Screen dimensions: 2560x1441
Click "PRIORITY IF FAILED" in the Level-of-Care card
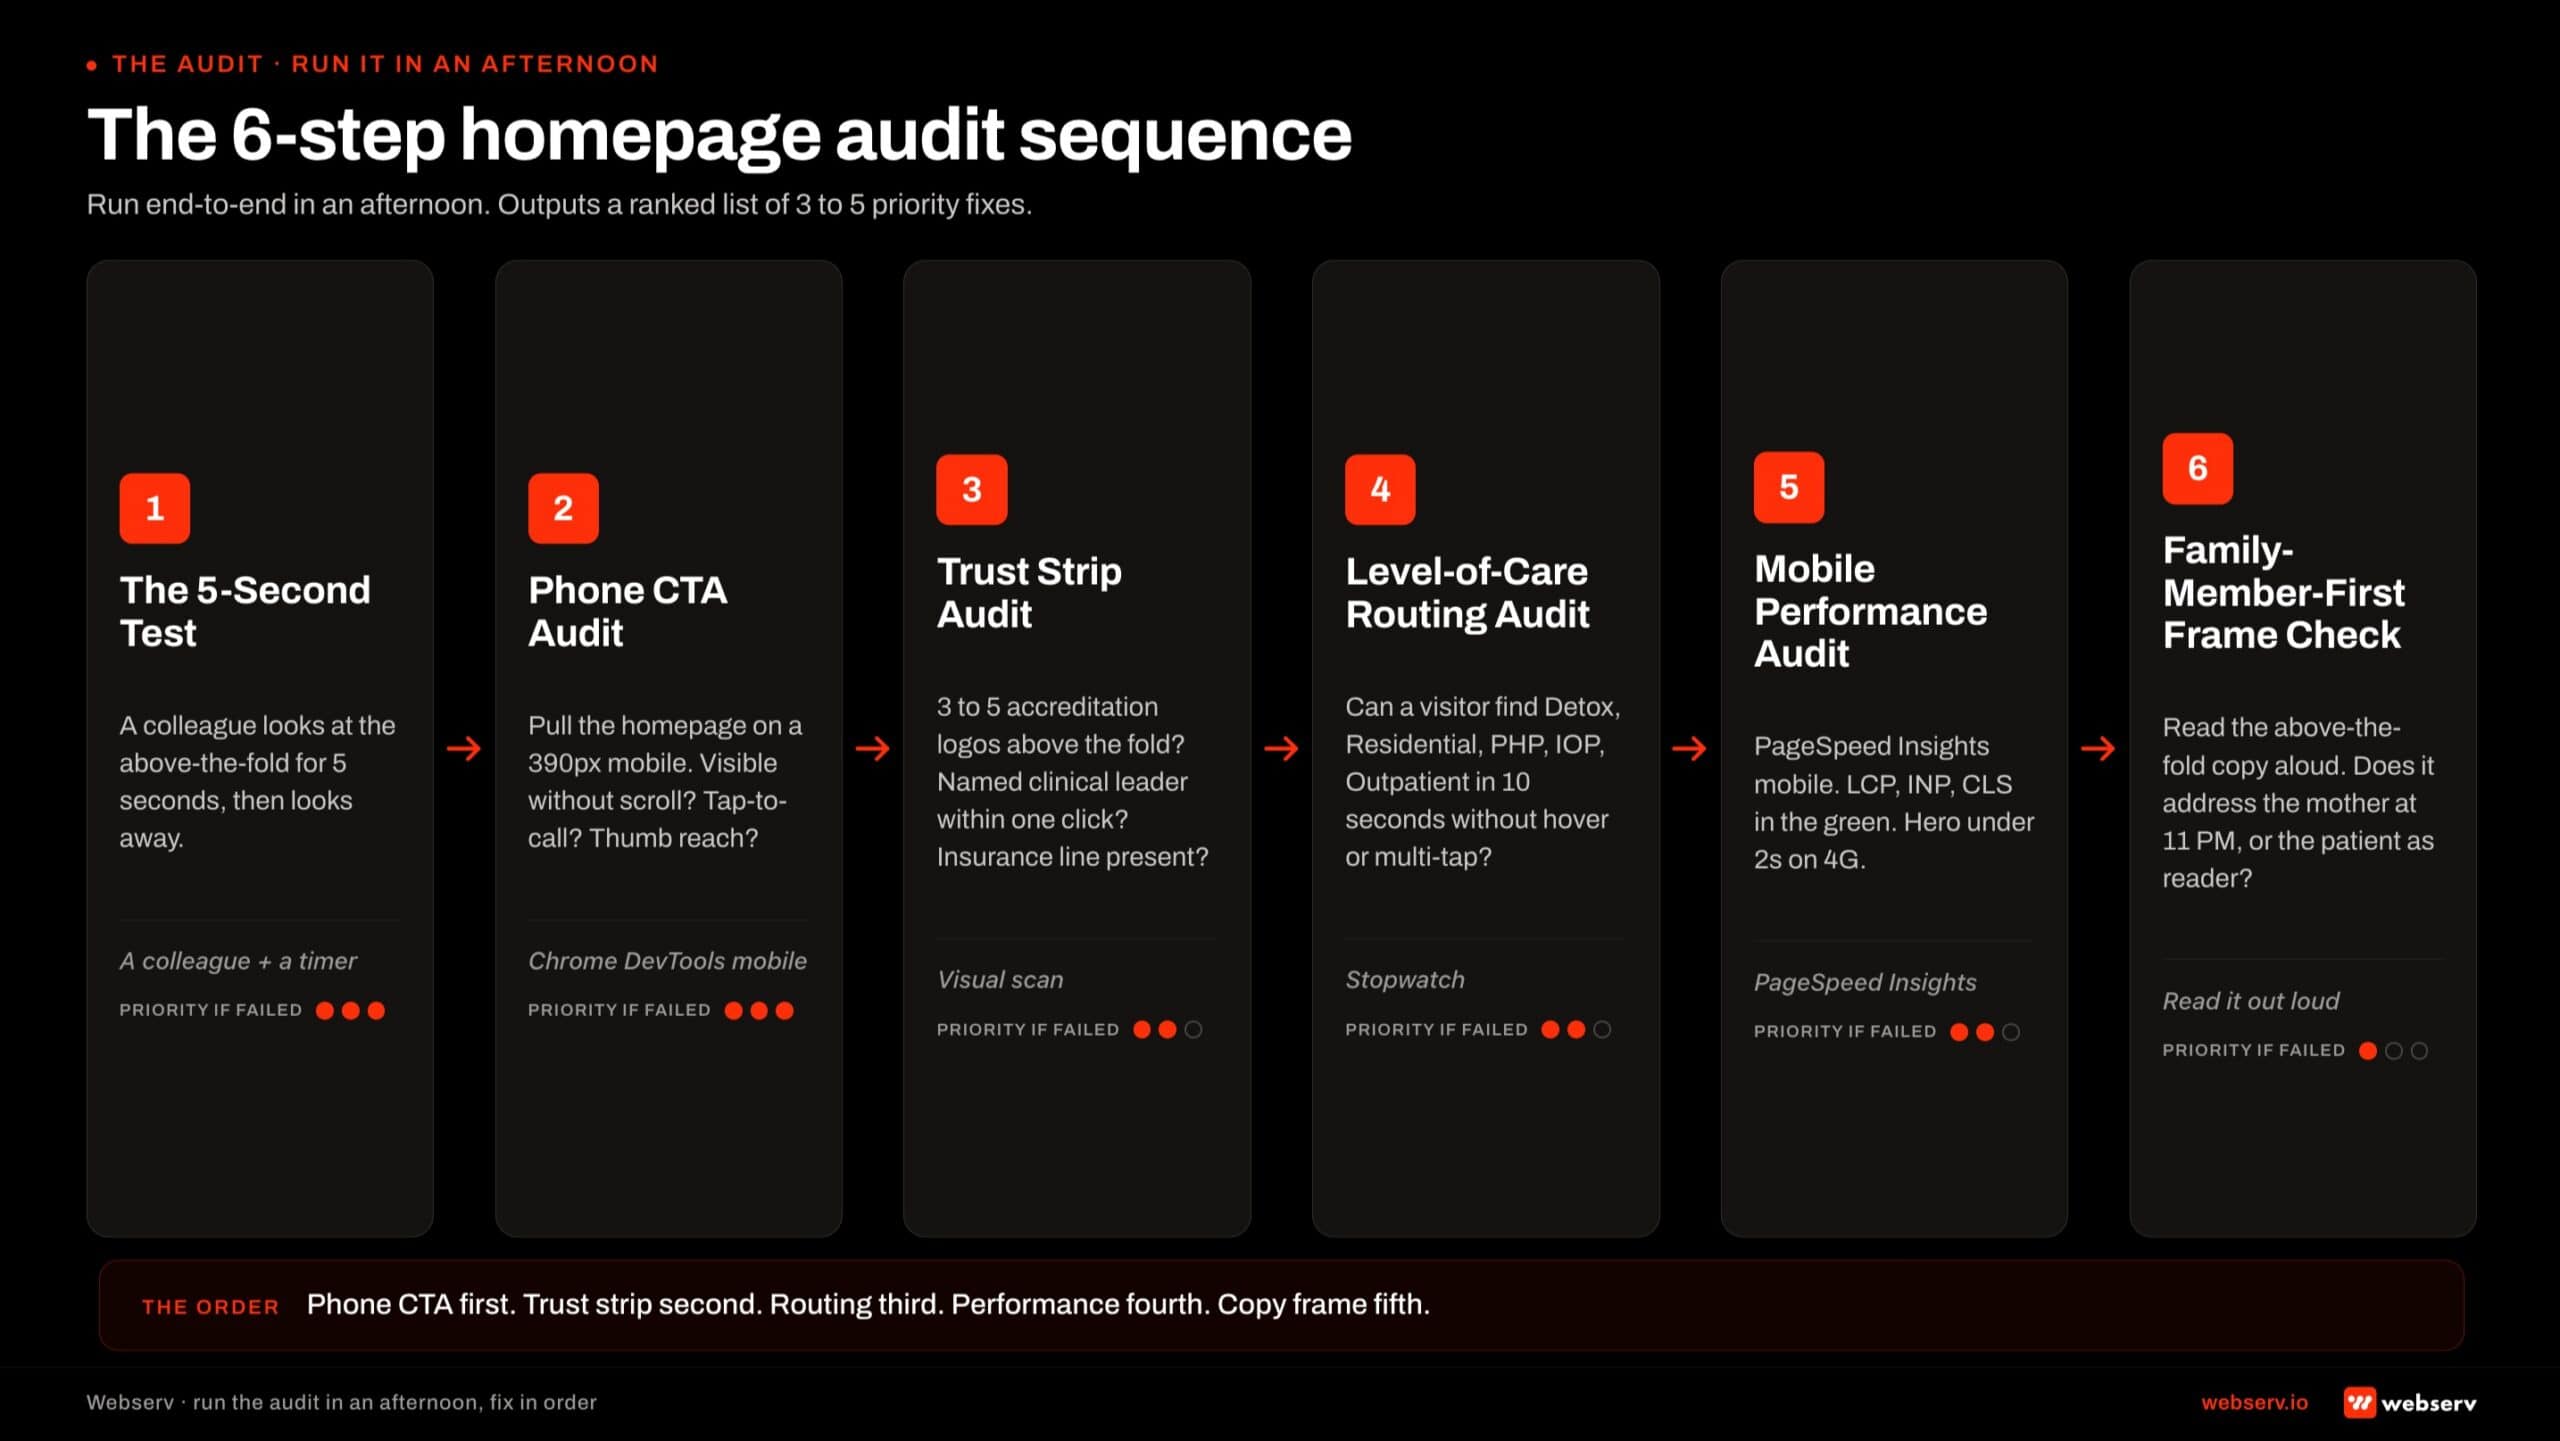(x=1436, y=1029)
